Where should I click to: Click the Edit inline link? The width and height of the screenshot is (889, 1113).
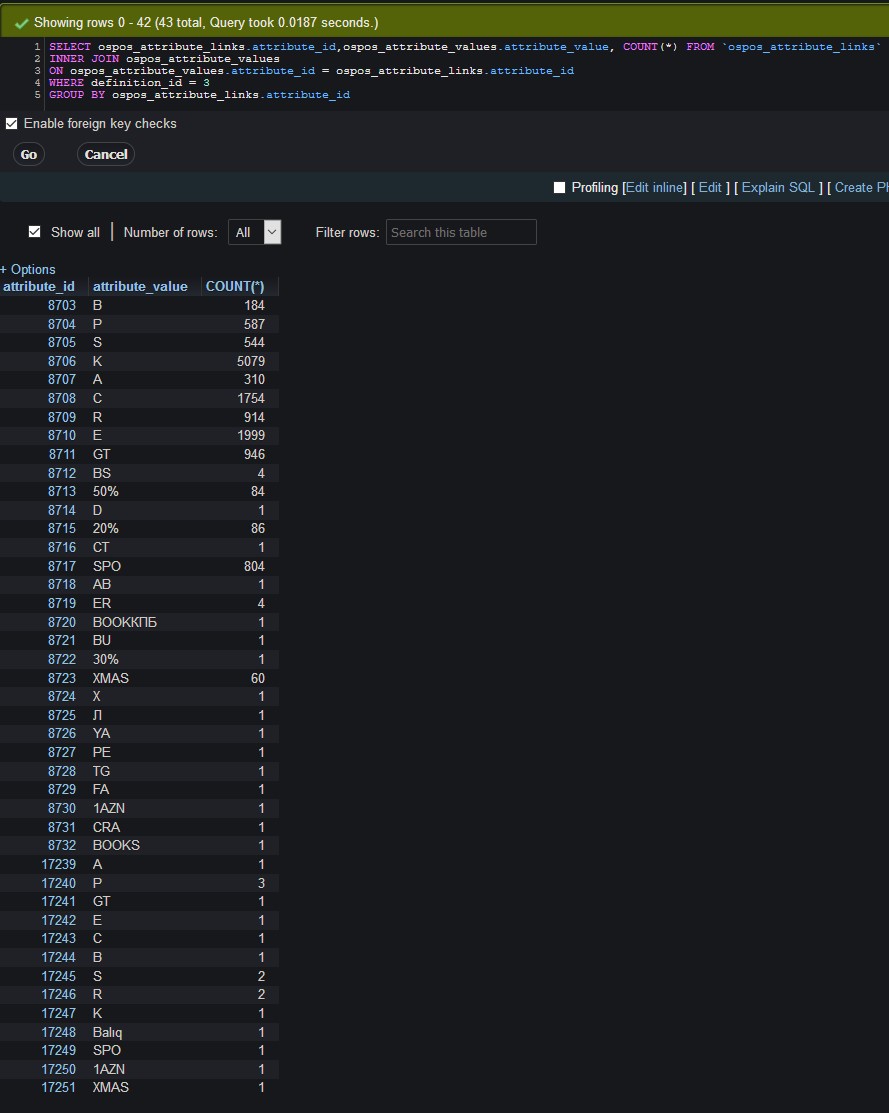(654, 187)
